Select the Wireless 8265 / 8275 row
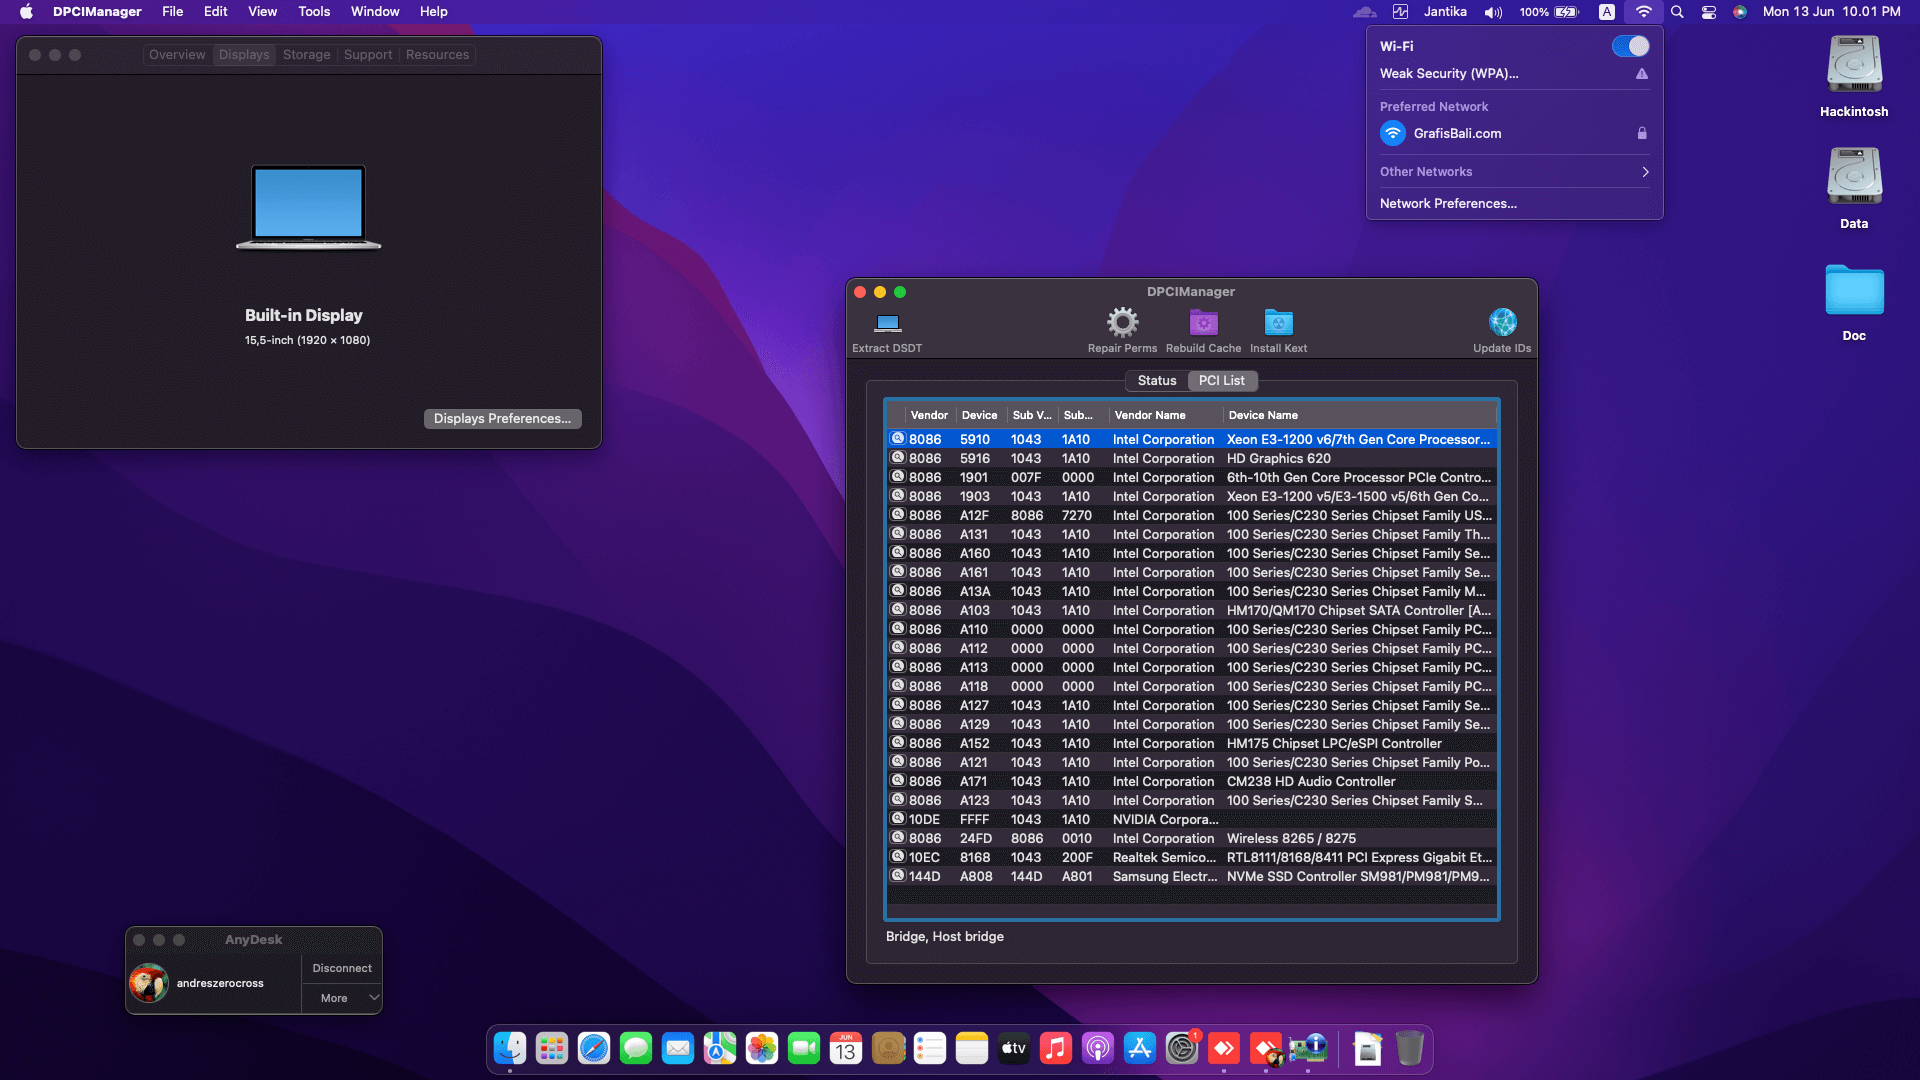 pos(1192,839)
